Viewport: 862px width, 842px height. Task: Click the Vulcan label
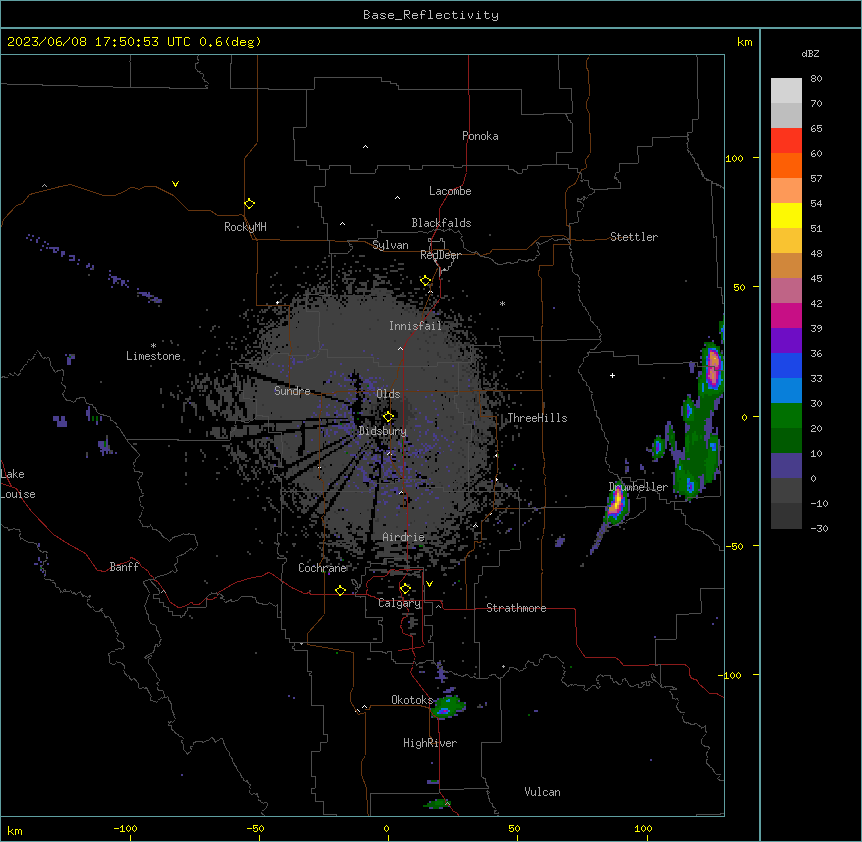pyautogui.click(x=543, y=792)
